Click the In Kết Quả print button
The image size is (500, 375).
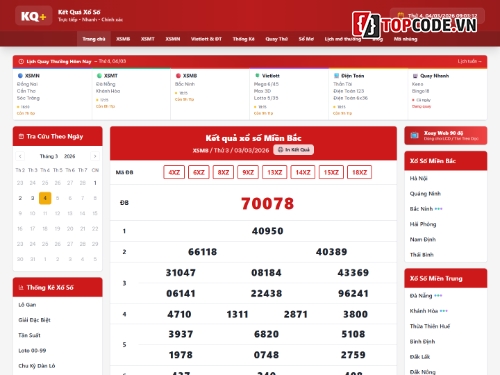point(294,150)
